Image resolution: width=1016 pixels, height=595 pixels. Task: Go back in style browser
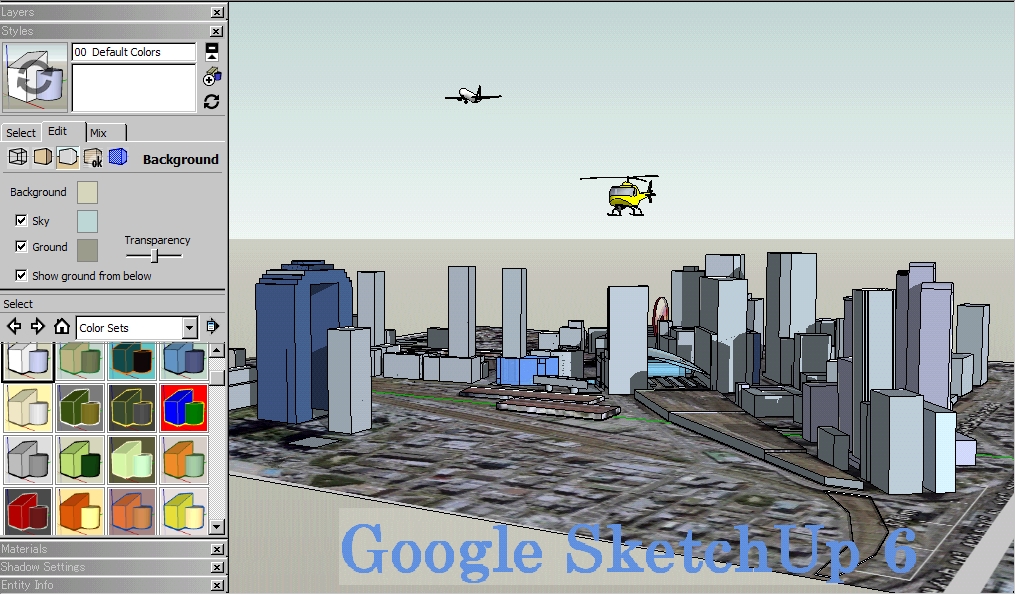[14, 327]
